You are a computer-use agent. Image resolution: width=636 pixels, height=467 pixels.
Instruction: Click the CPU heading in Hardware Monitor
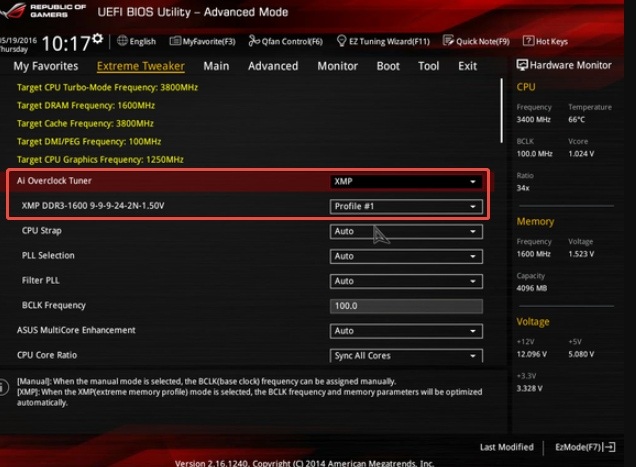[526, 87]
